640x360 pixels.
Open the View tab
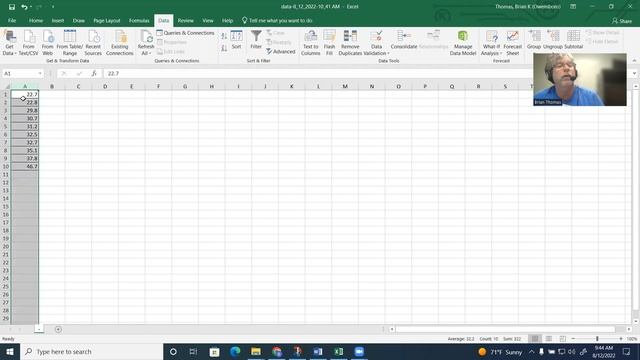208,20
